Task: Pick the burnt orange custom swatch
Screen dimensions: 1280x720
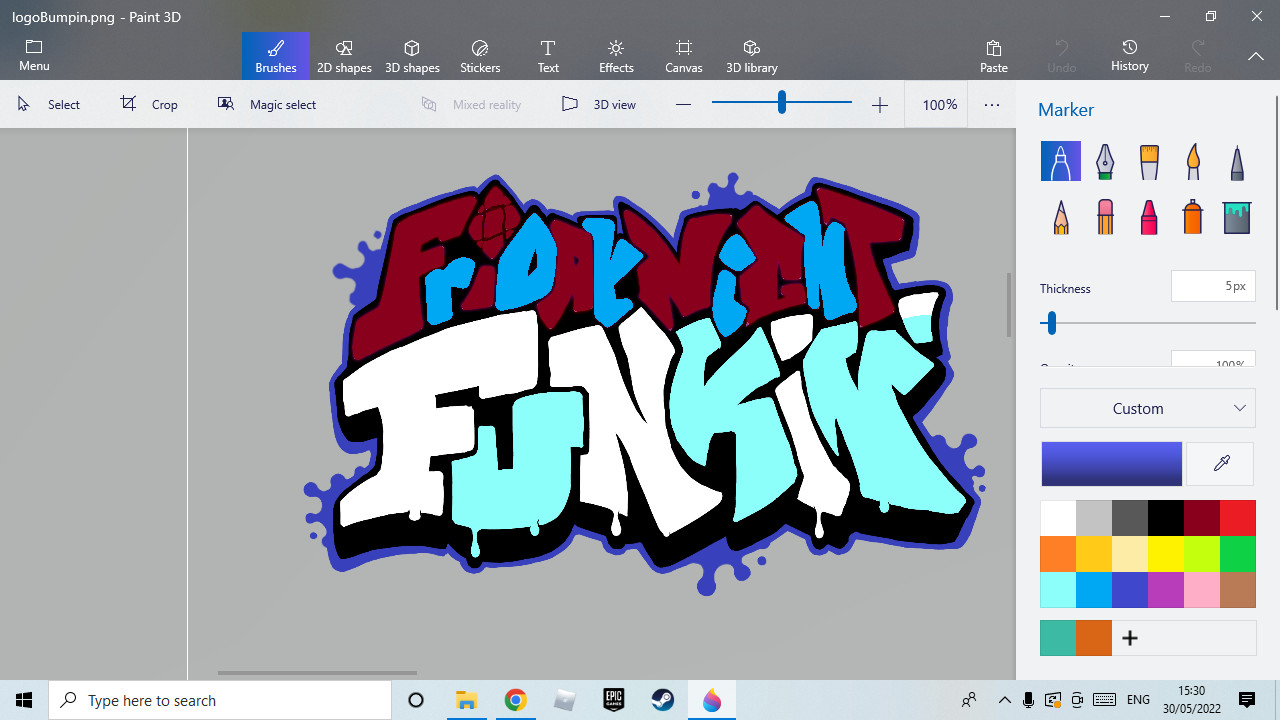Action: pos(1095,638)
